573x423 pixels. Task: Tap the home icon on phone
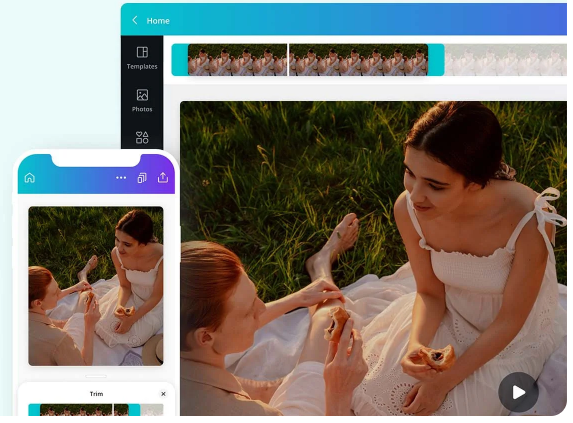(30, 178)
